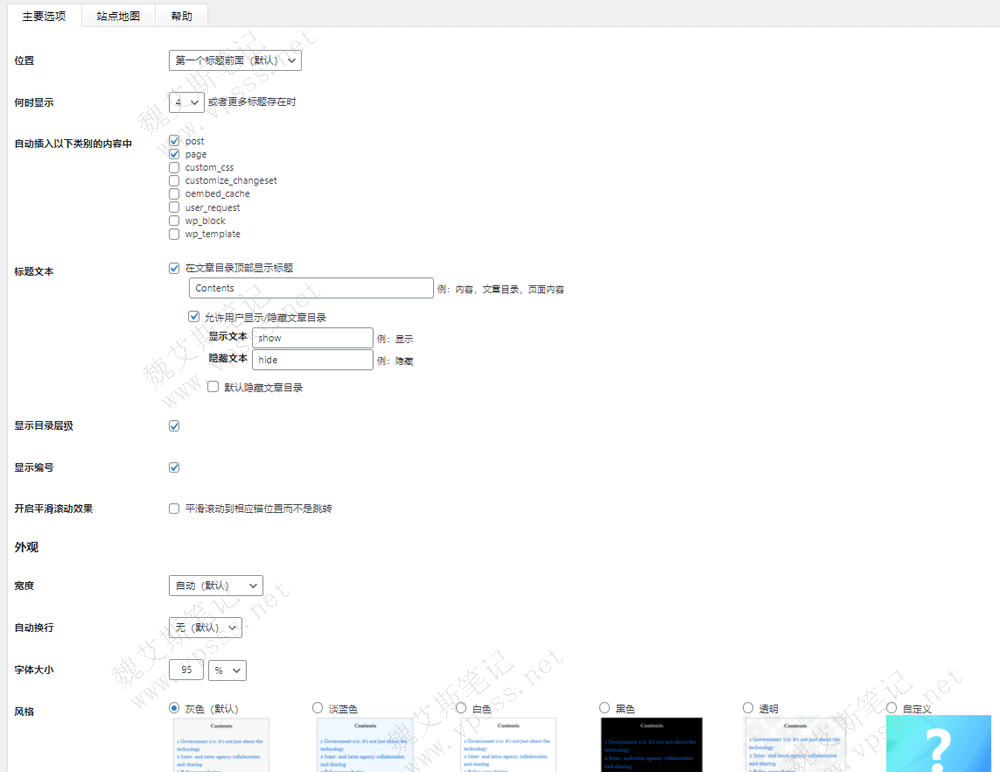Open the 宽度 dropdown set to 自动
Image resolution: width=1000 pixels, height=772 pixels.
(x=215, y=585)
